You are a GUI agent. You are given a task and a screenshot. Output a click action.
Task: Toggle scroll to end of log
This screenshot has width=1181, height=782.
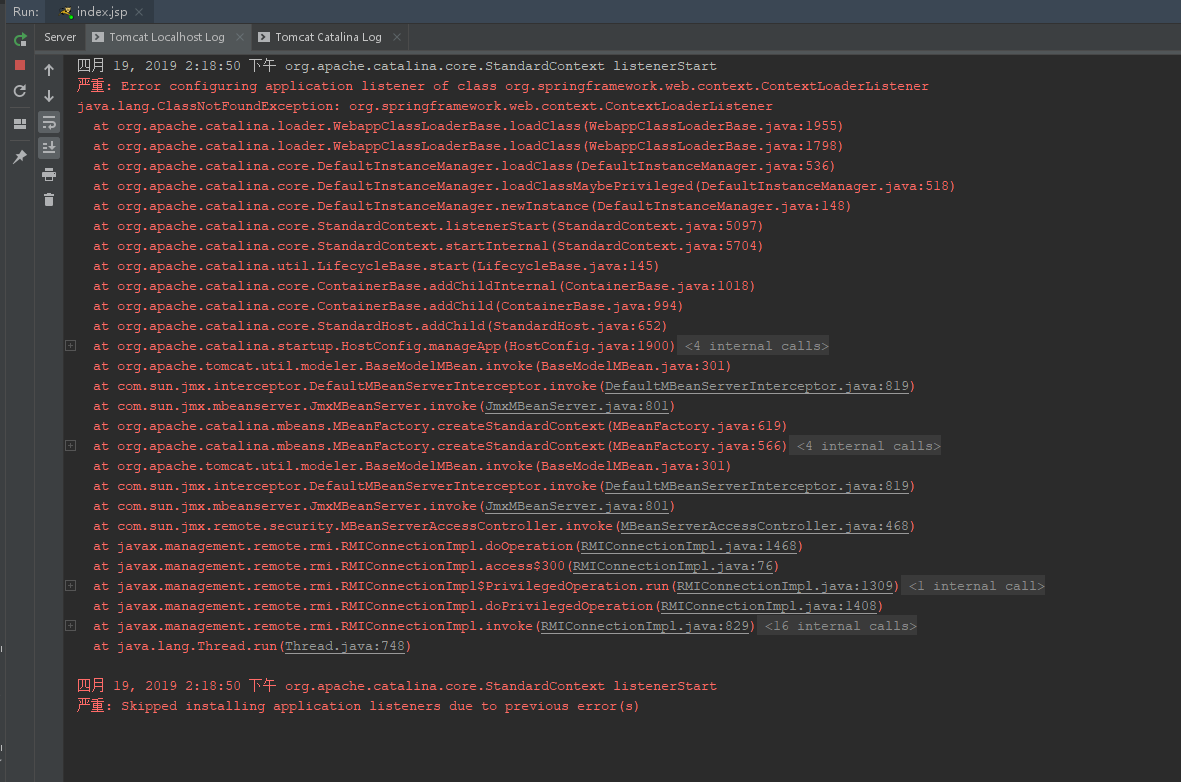click(49, 148)
